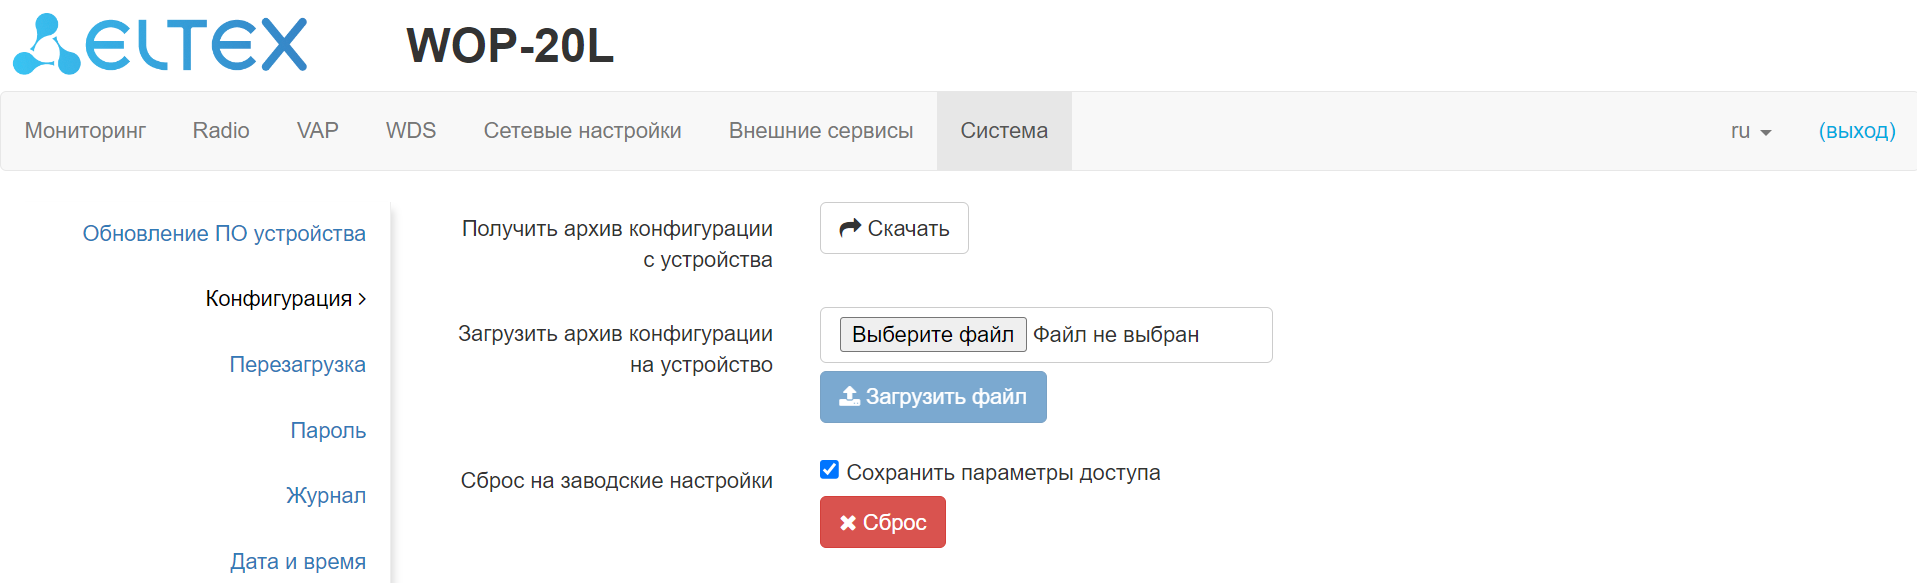
Task: Click the Eltex logo
Action: click(x=160, y=45)
